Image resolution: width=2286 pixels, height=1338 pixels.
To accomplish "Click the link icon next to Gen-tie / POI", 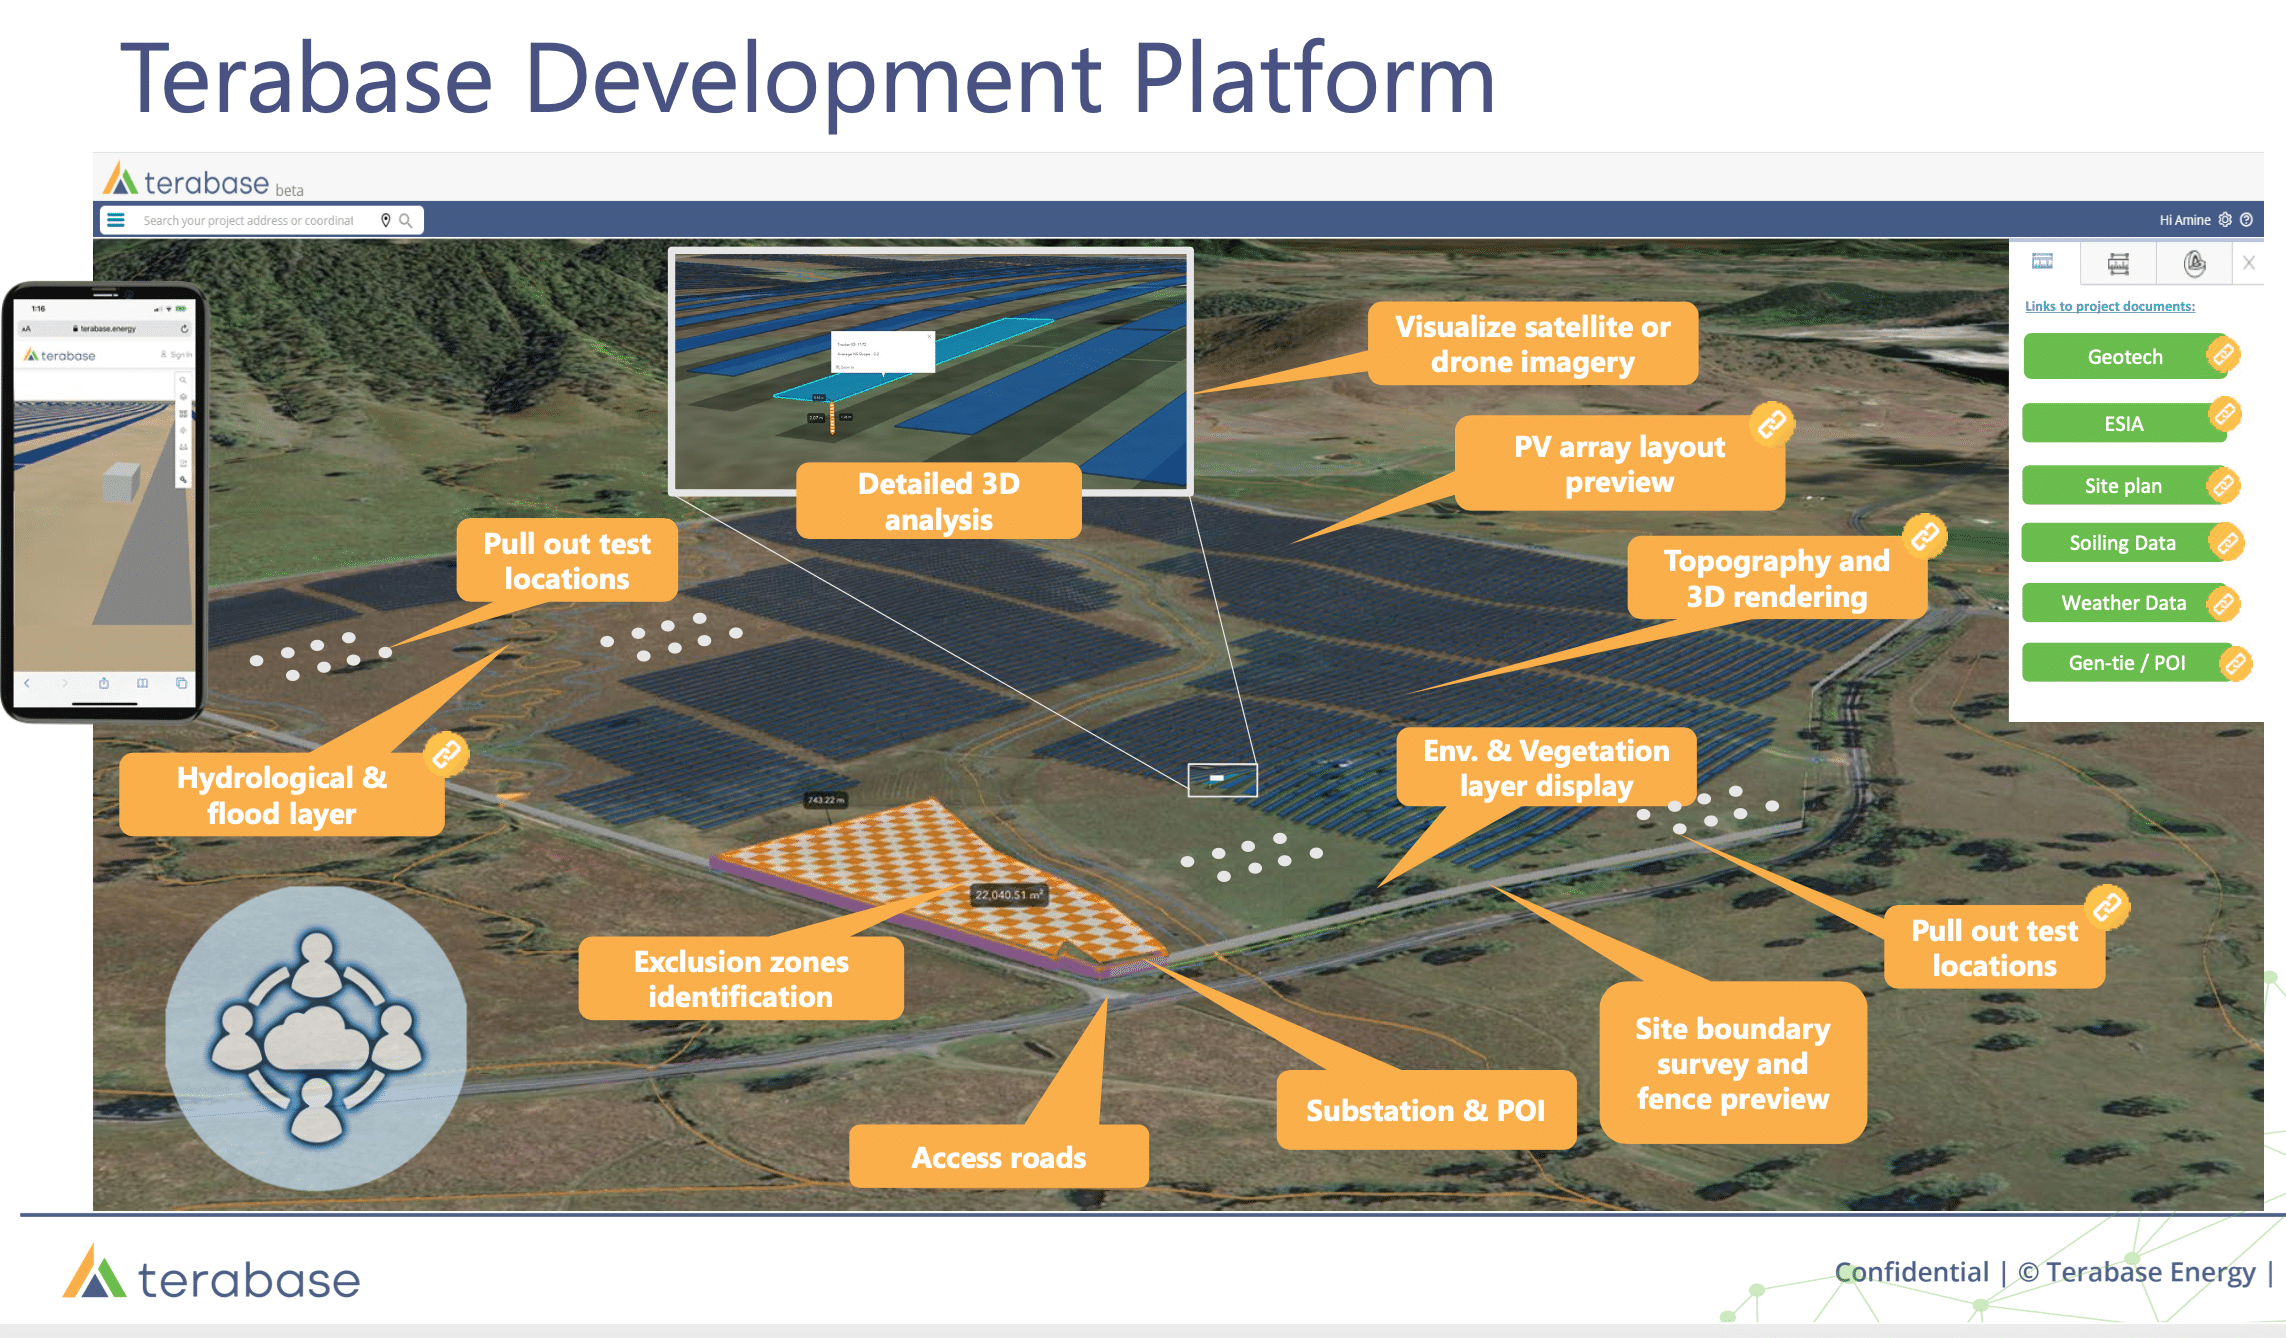I will tap(2236, 662).
